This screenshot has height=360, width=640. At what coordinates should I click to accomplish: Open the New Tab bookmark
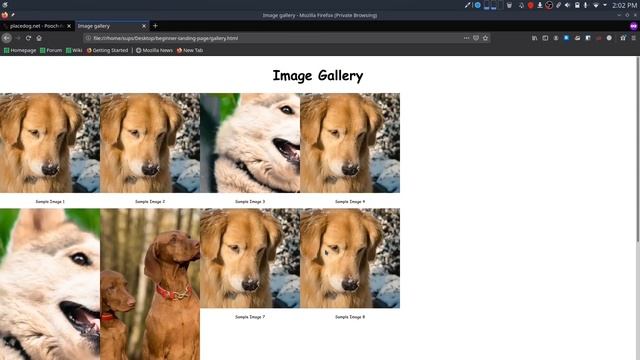click(190, 50)
